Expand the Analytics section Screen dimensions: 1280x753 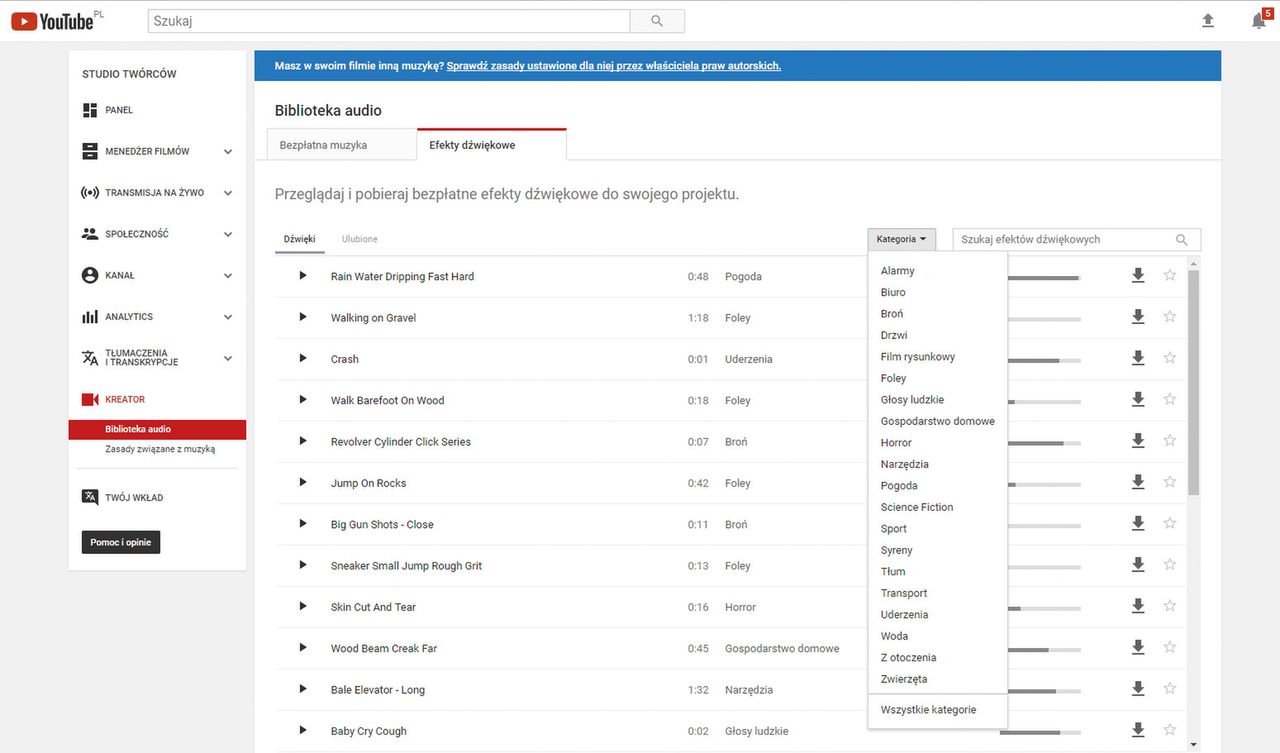point(228,317)
